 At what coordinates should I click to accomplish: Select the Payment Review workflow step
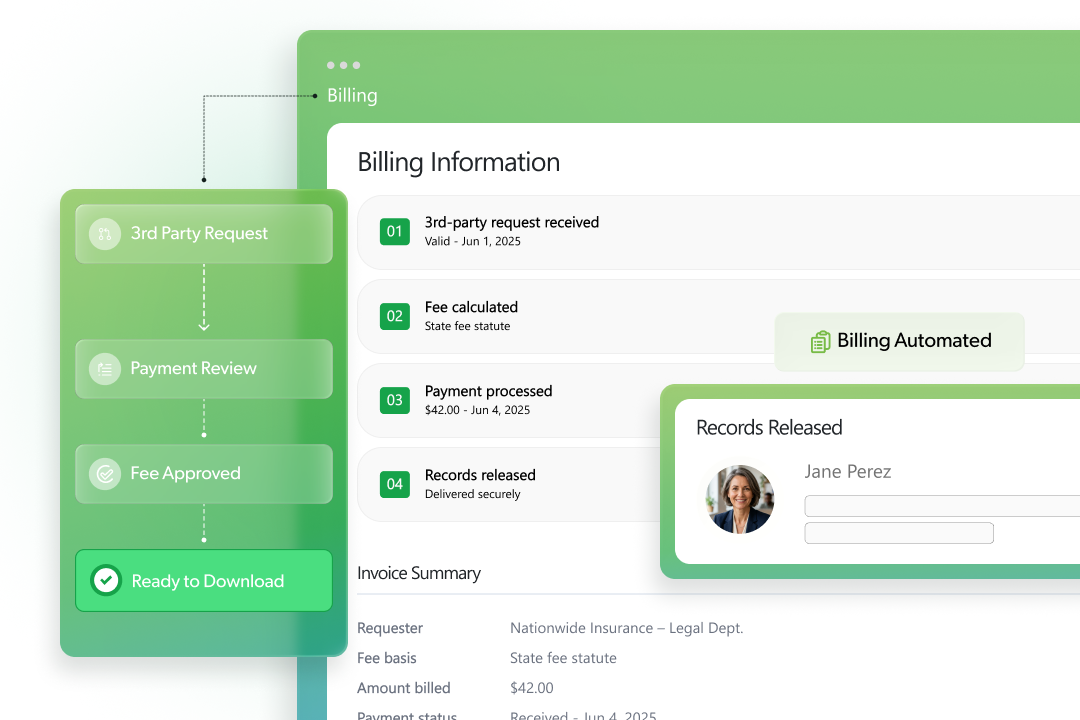(204, 369)
